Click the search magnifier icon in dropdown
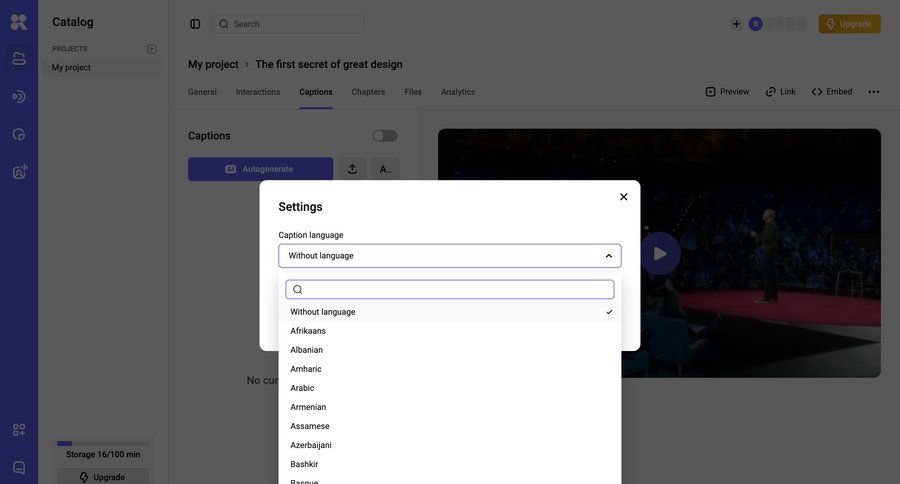This screenshot has width=900, height=484. tap(297, 289)
